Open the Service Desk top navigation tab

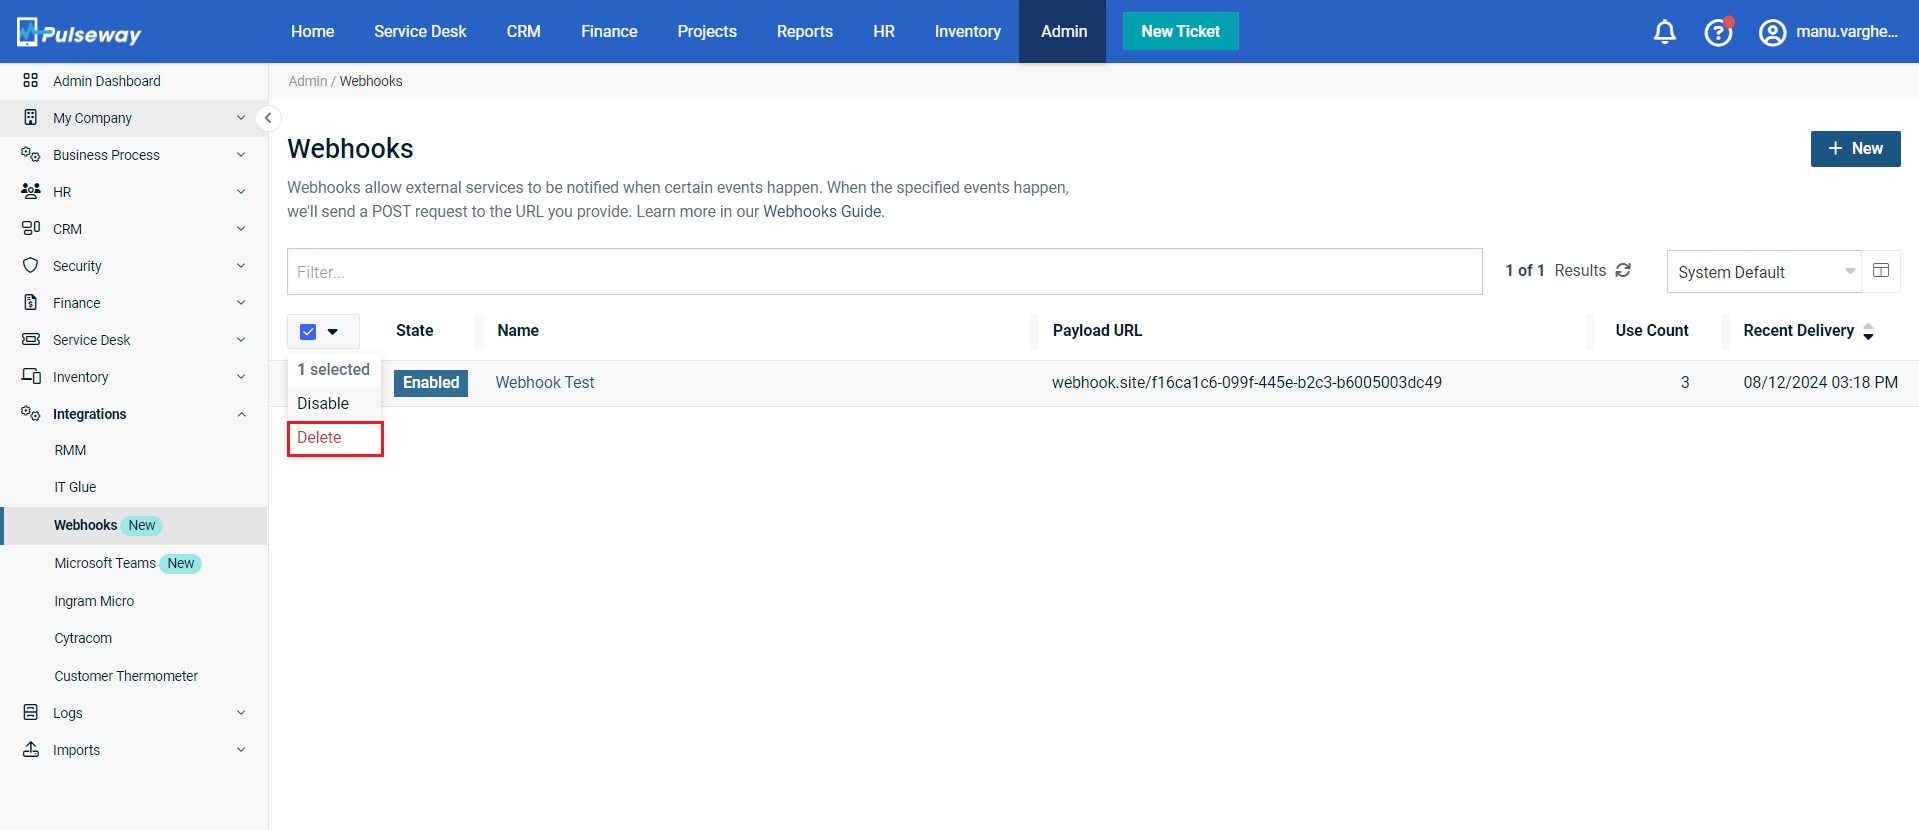pos(420,32)
